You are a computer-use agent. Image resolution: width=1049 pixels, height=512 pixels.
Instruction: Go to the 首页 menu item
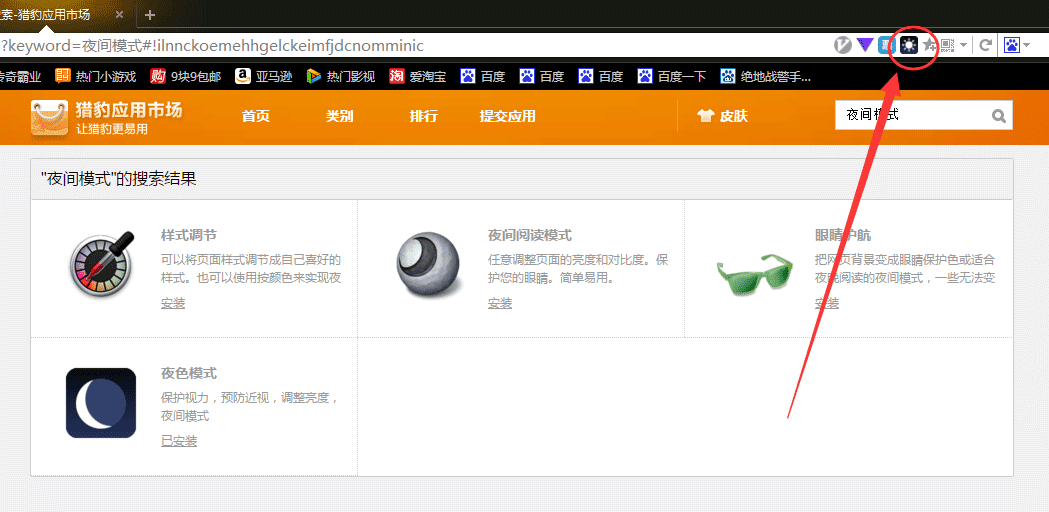click(x=256, y=116)
